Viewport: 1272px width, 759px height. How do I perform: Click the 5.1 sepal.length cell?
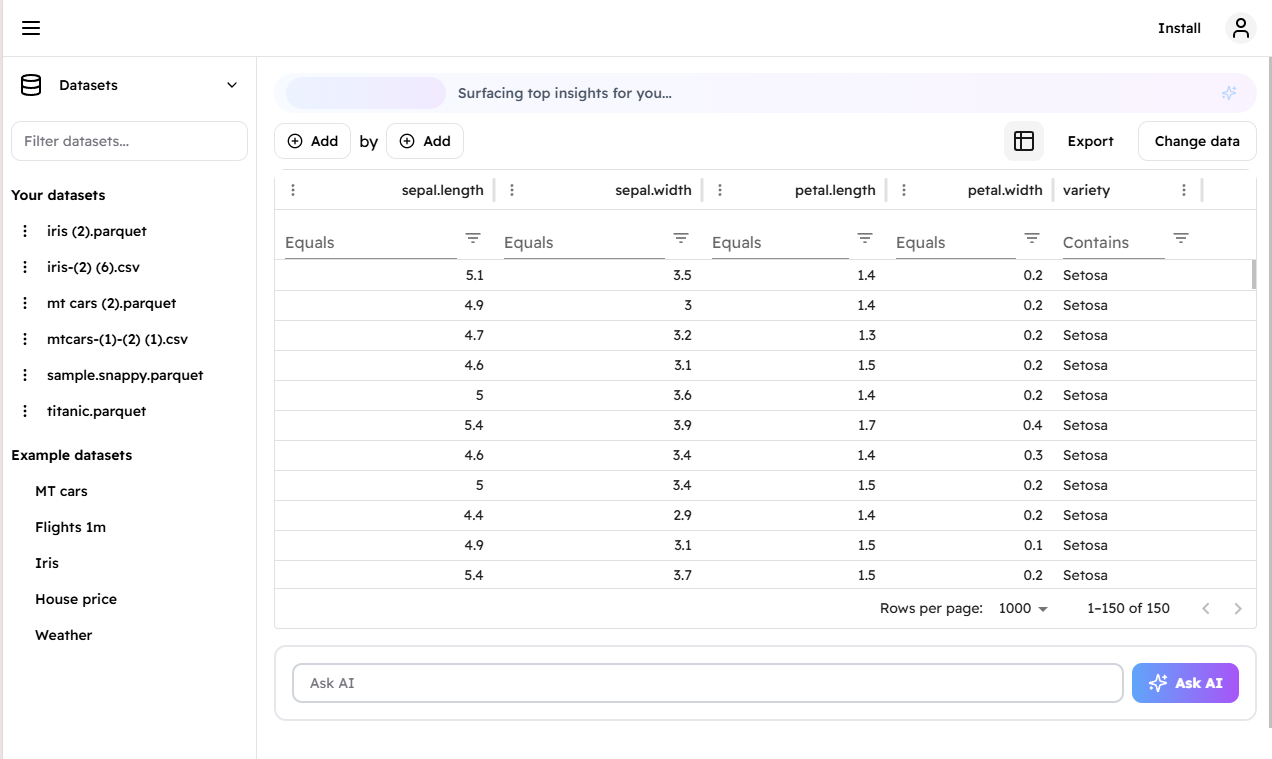click(385, 275)
